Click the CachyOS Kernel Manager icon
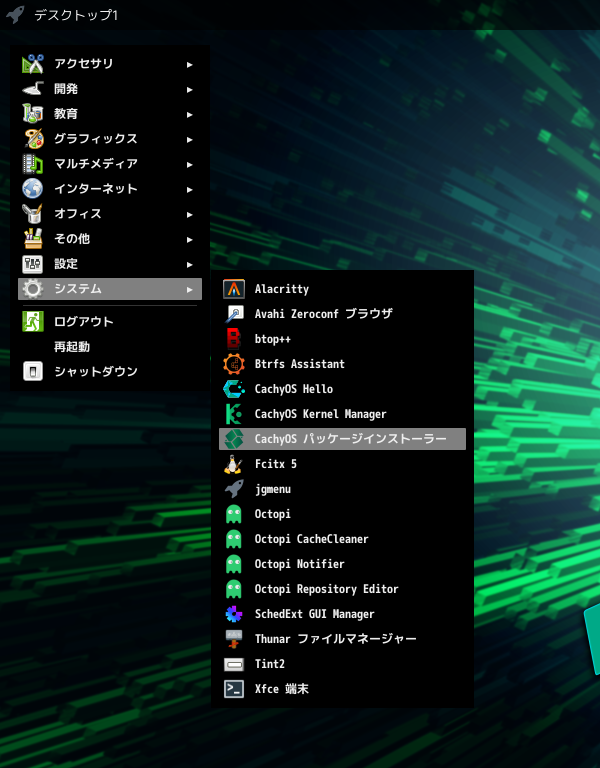 (x=234, y=414)
